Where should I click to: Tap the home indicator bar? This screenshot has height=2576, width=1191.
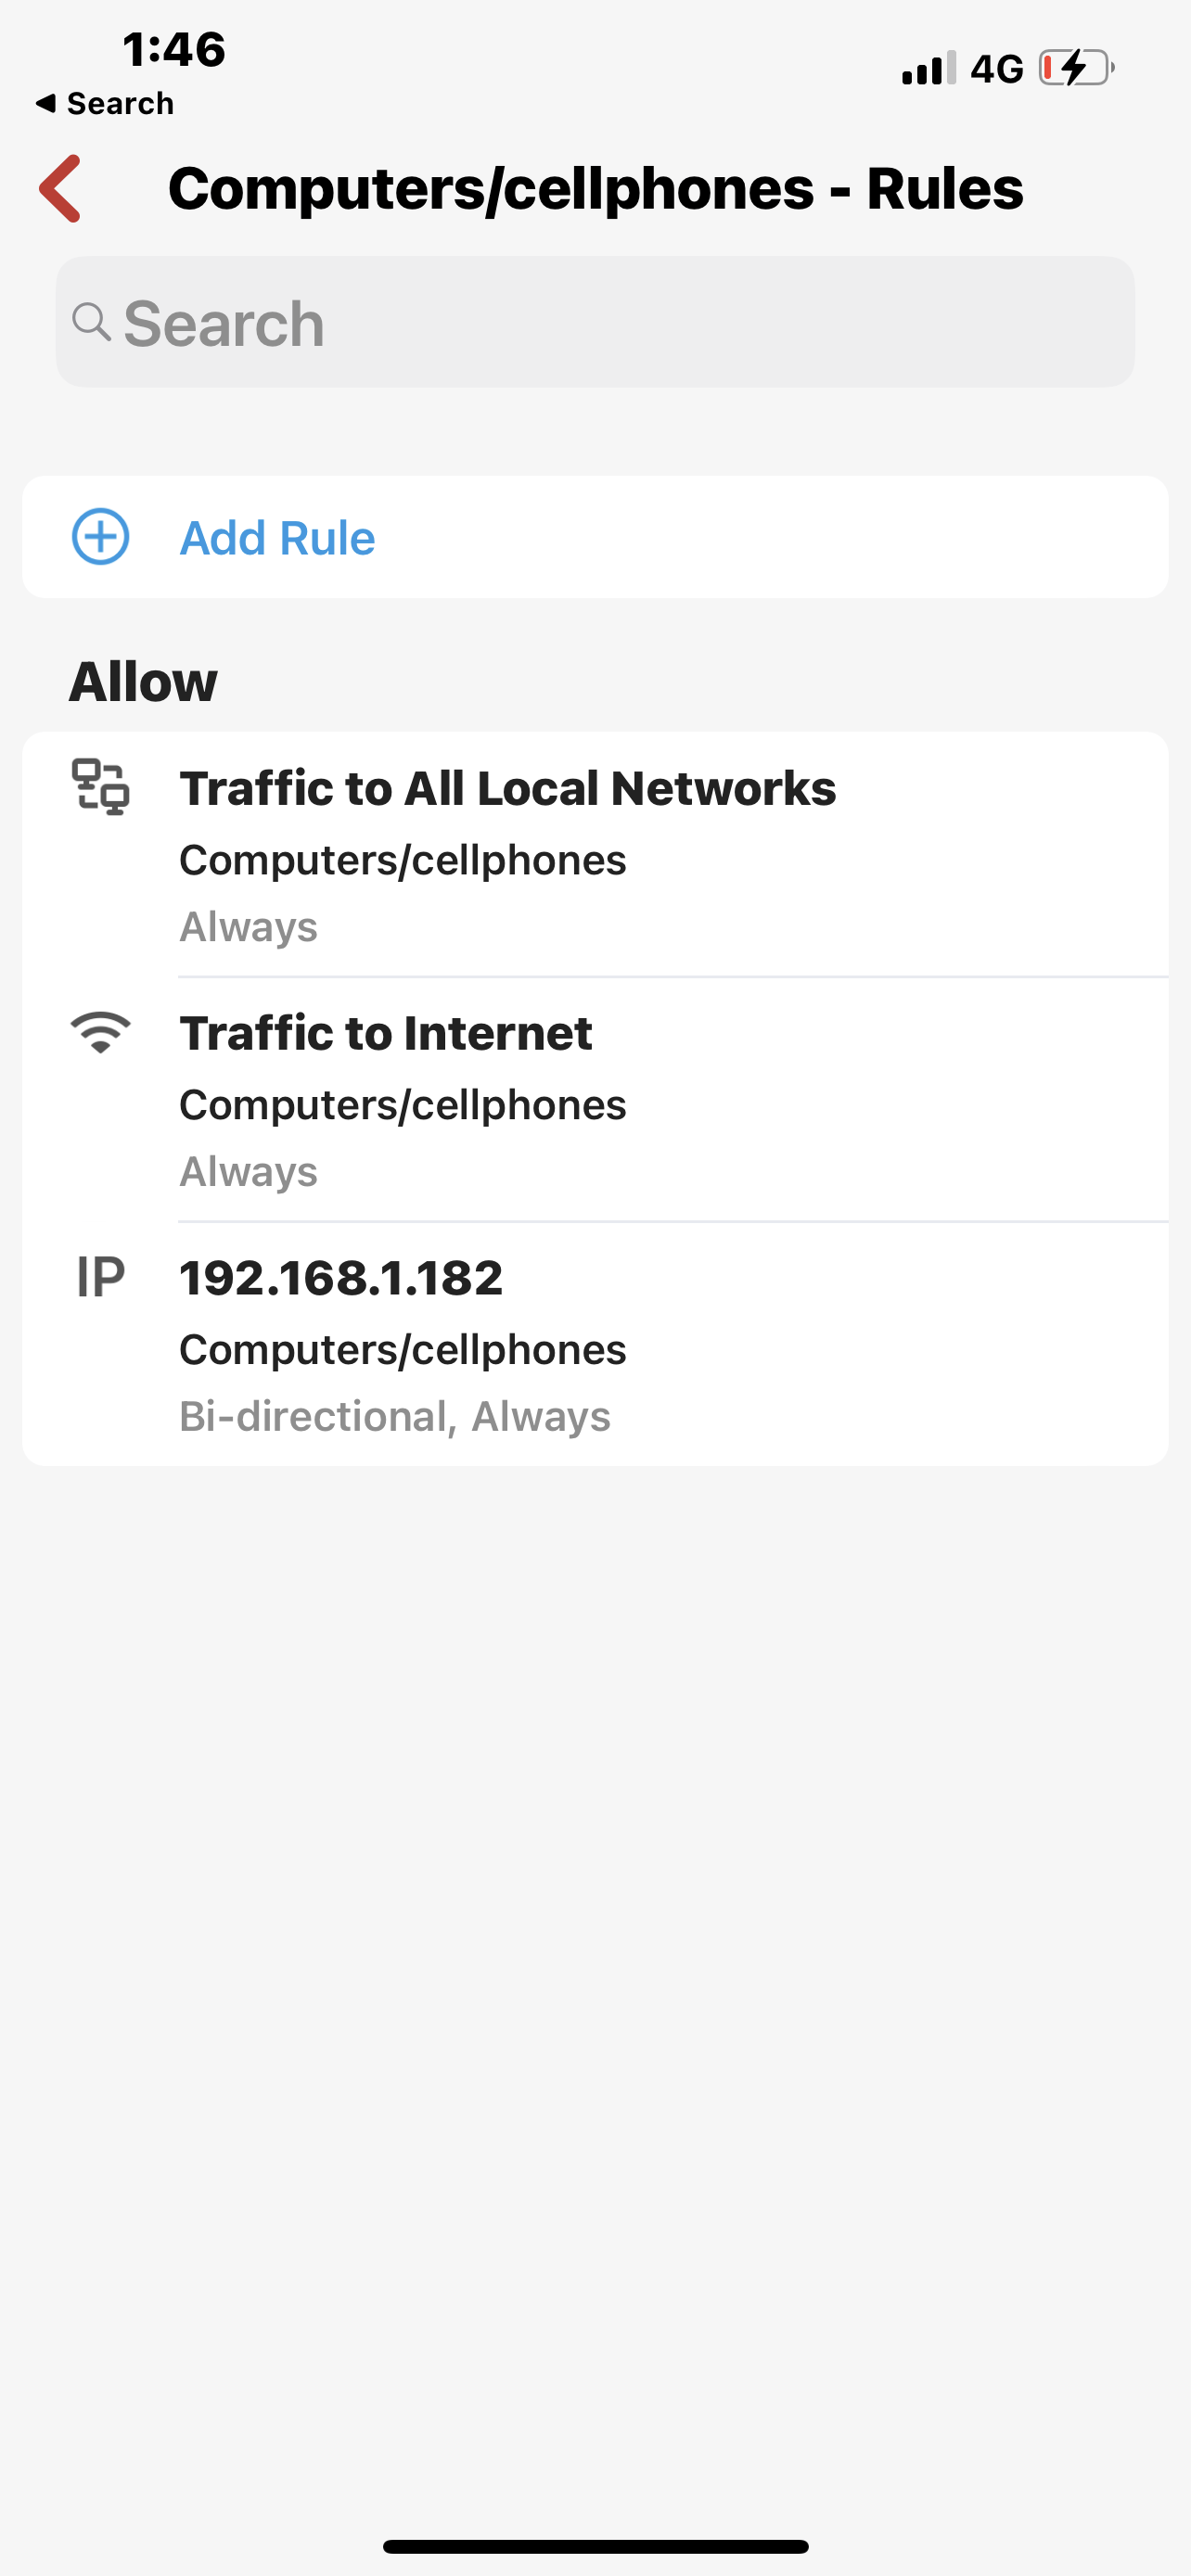pyautogui.click(x=595, y=2546)
